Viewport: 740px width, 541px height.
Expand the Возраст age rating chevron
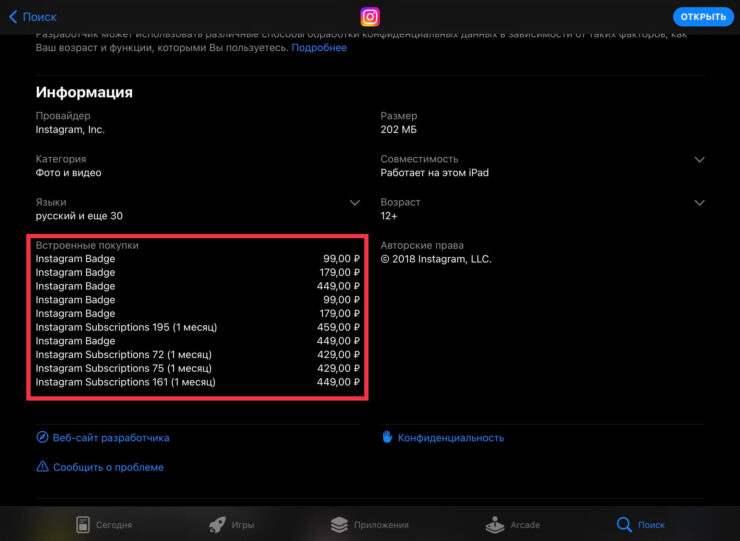[x=699, y=203]
